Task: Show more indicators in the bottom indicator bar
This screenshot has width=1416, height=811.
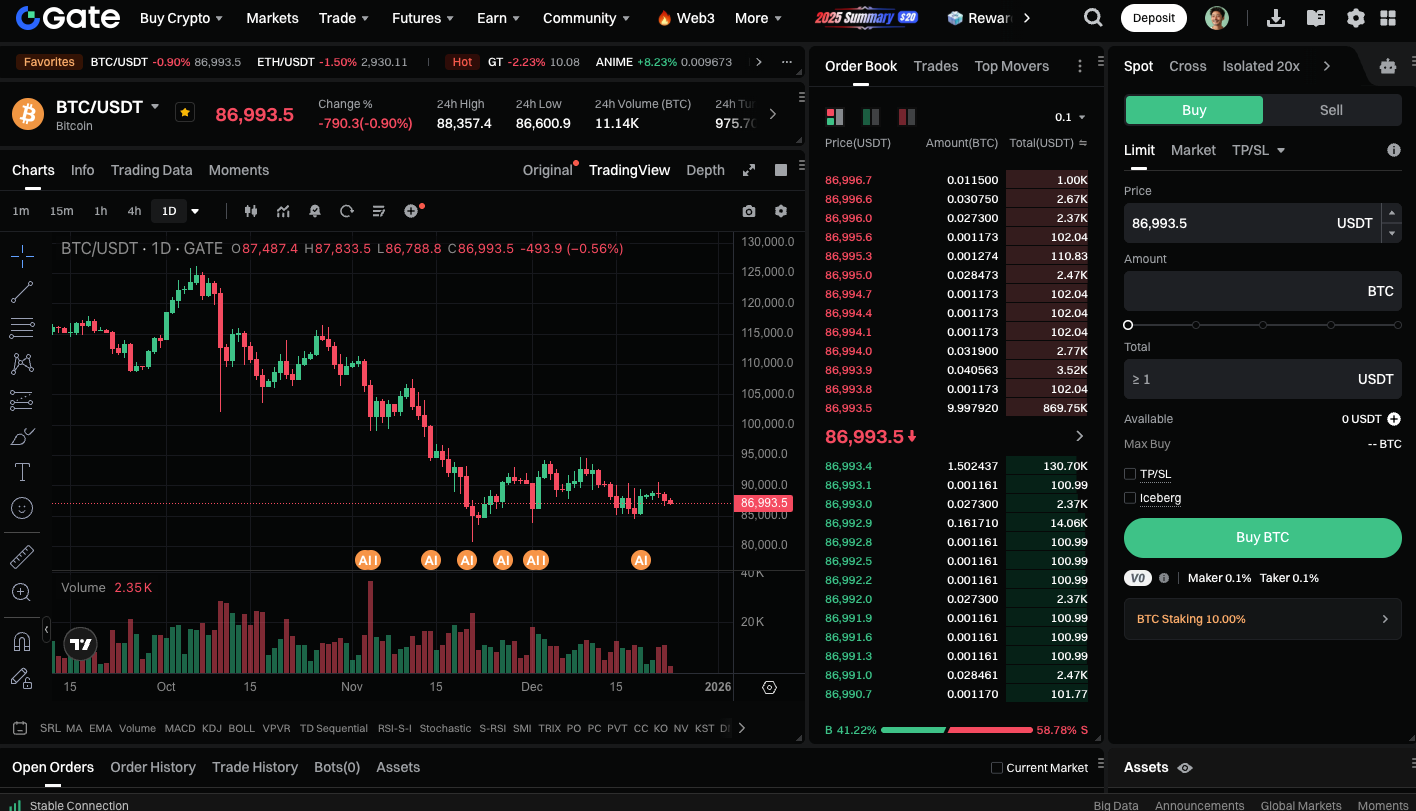Action: [x=741, y=728]
